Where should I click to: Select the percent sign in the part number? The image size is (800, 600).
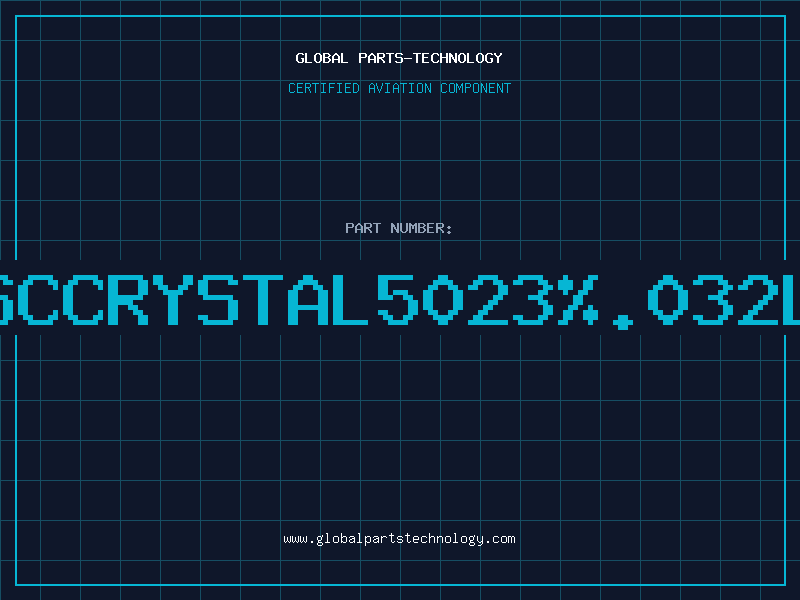(x=578, y=298)
